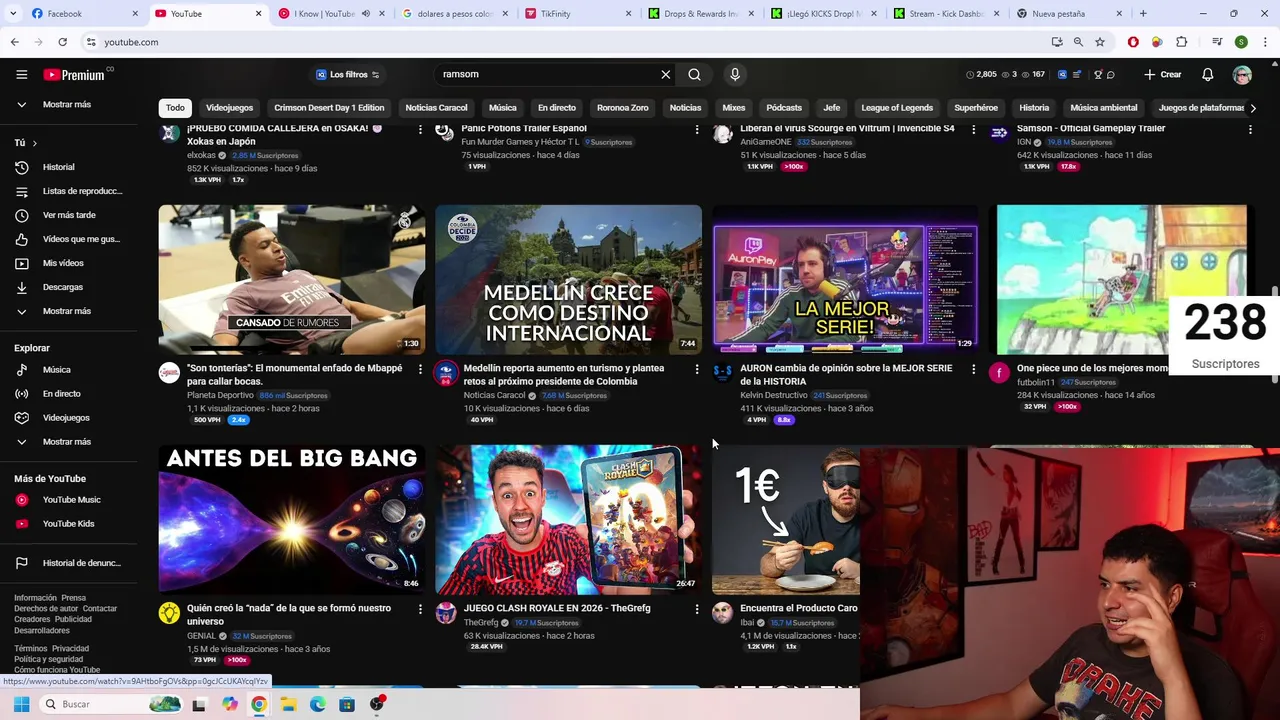
Task: Select the Crimson Desert Day 1 Edition chip
Action: click(329, 107)
